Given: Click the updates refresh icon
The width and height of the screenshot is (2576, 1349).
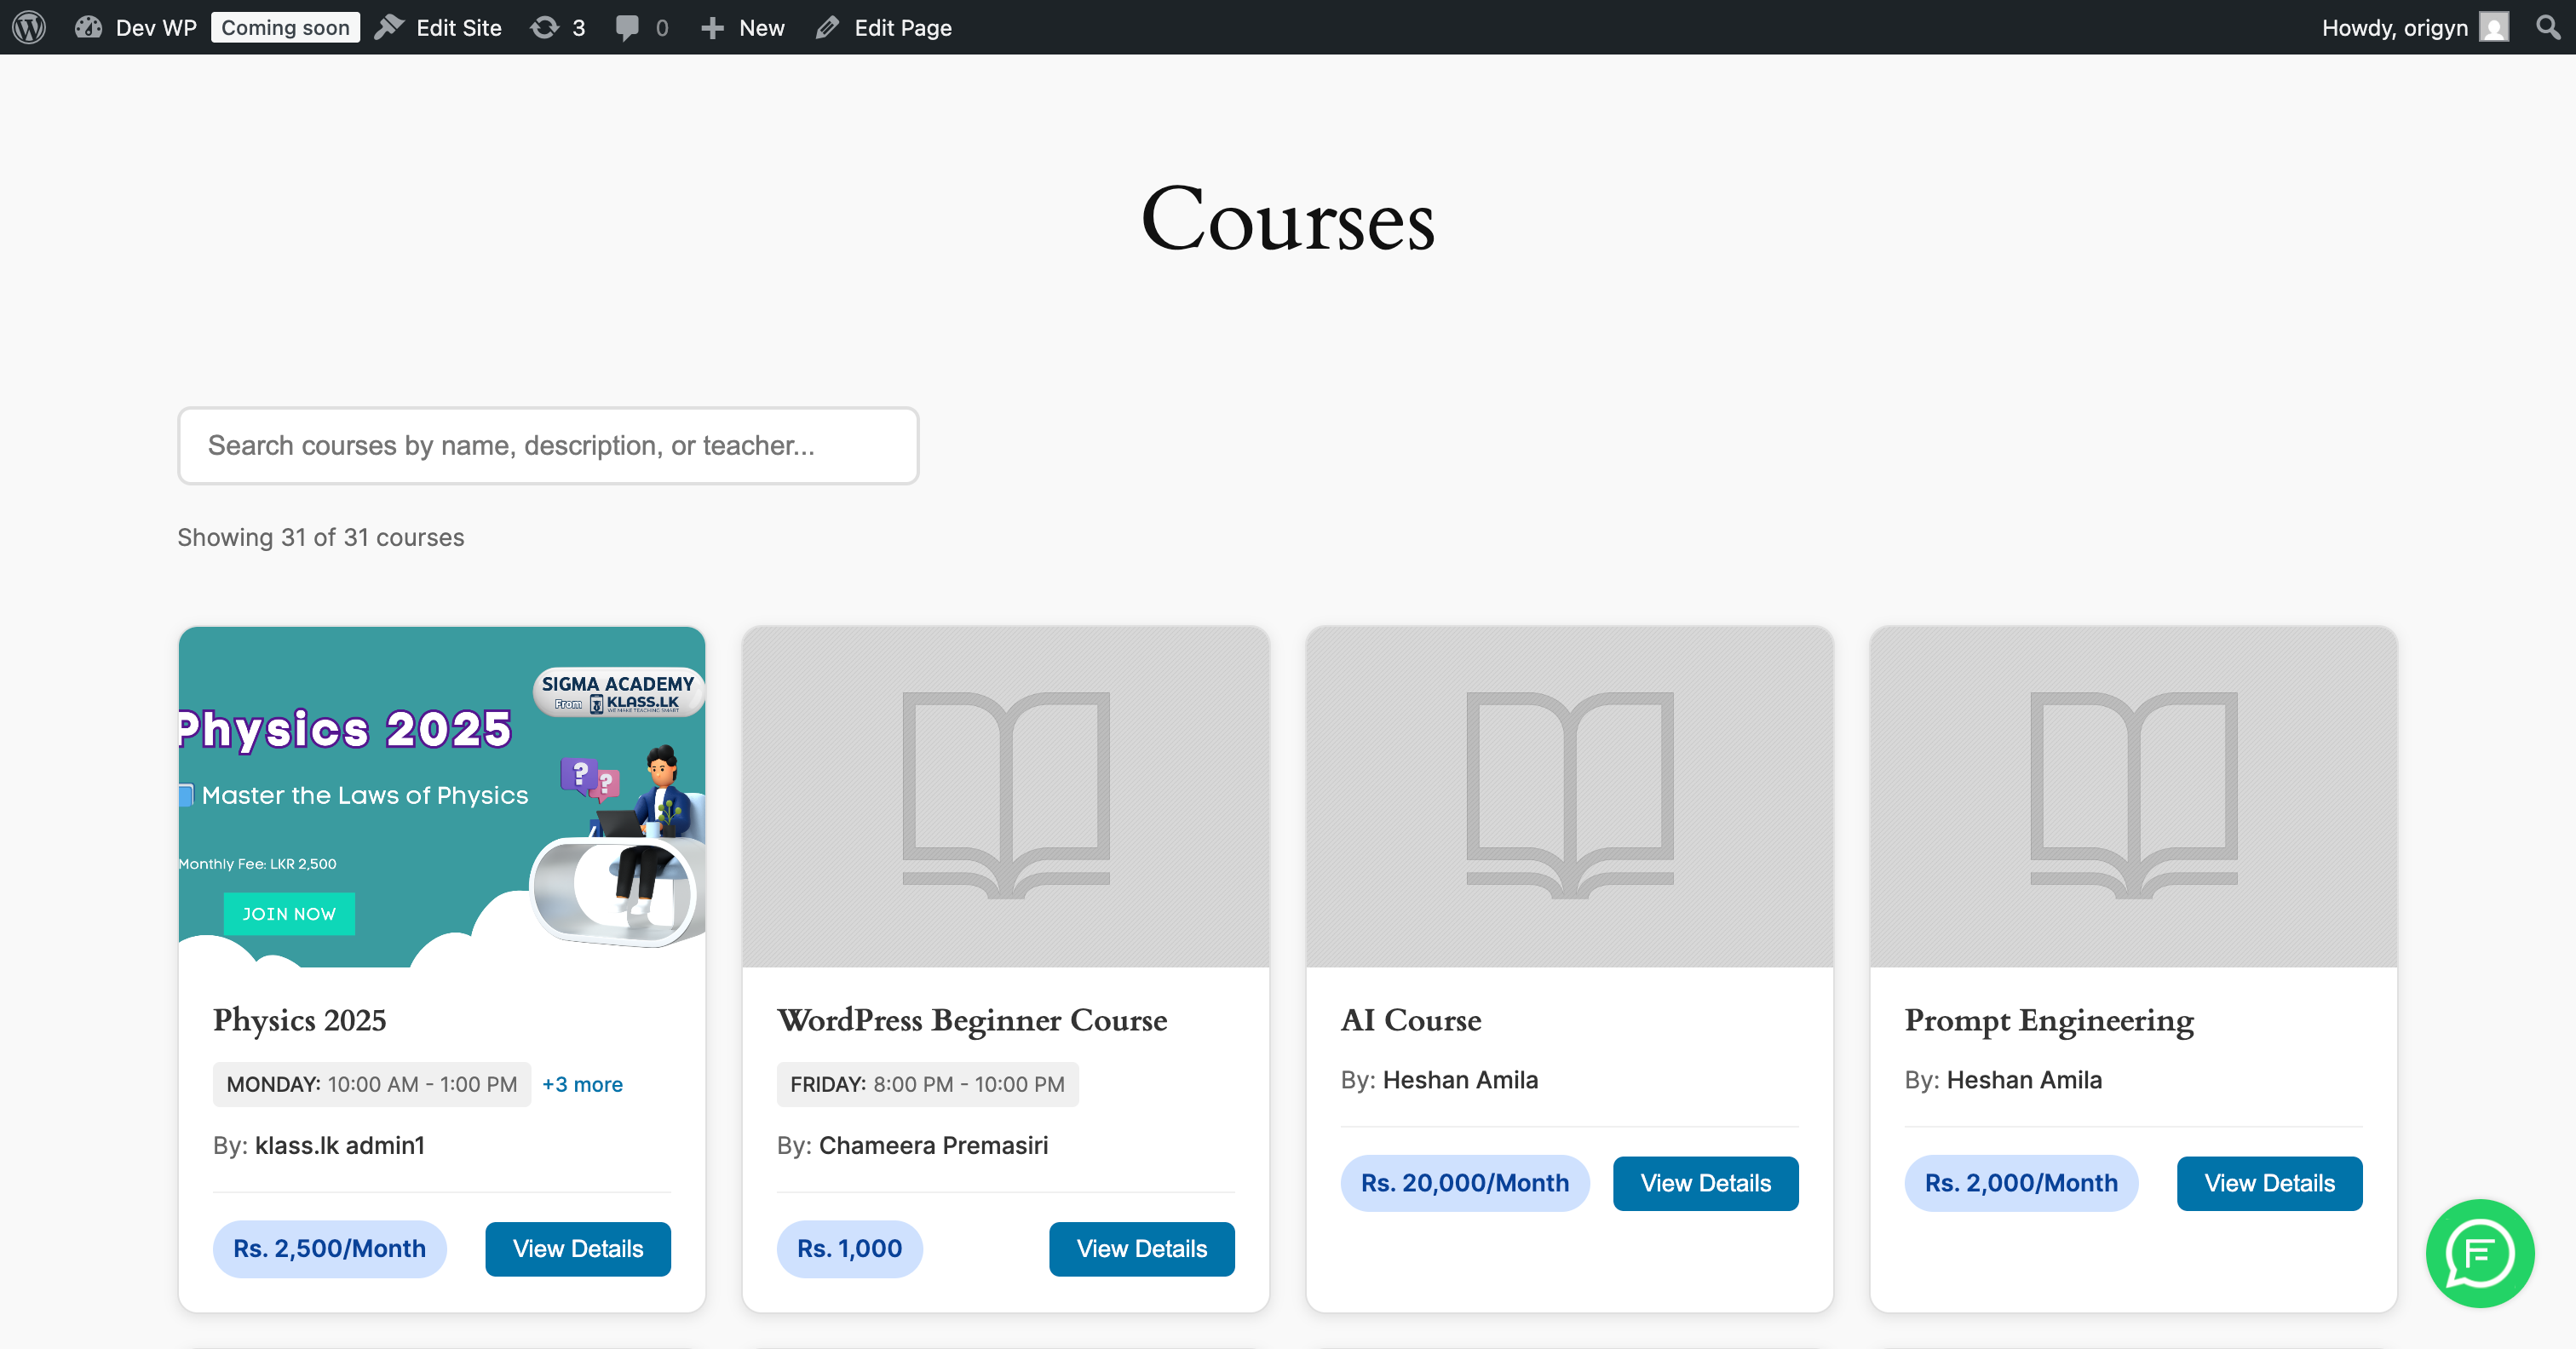Looking at the screenshot, I should click(544, 27).
